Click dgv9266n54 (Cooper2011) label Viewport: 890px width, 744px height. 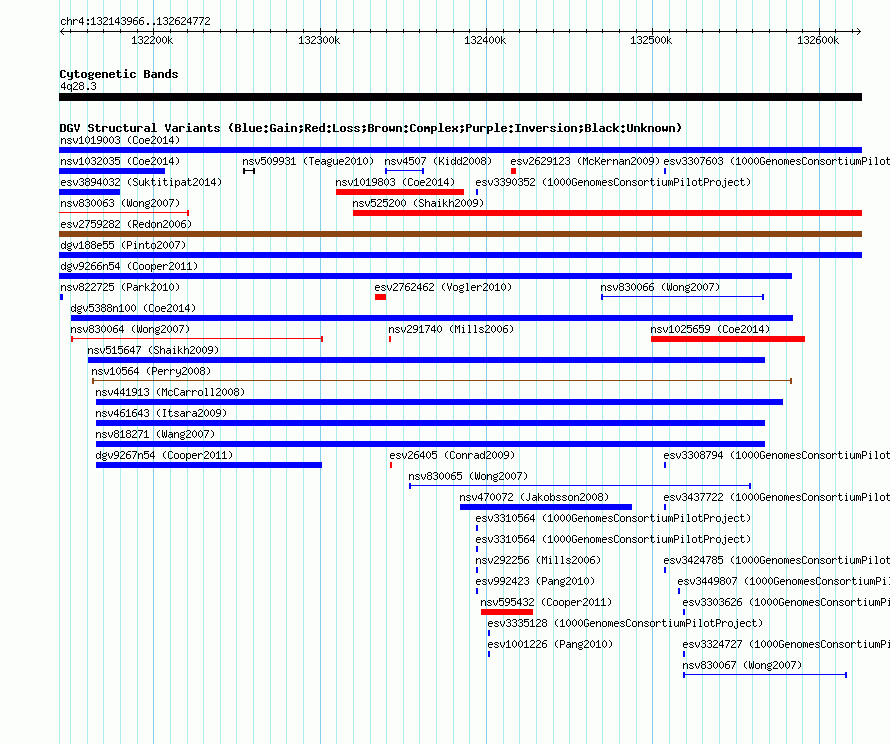[129, 266]
